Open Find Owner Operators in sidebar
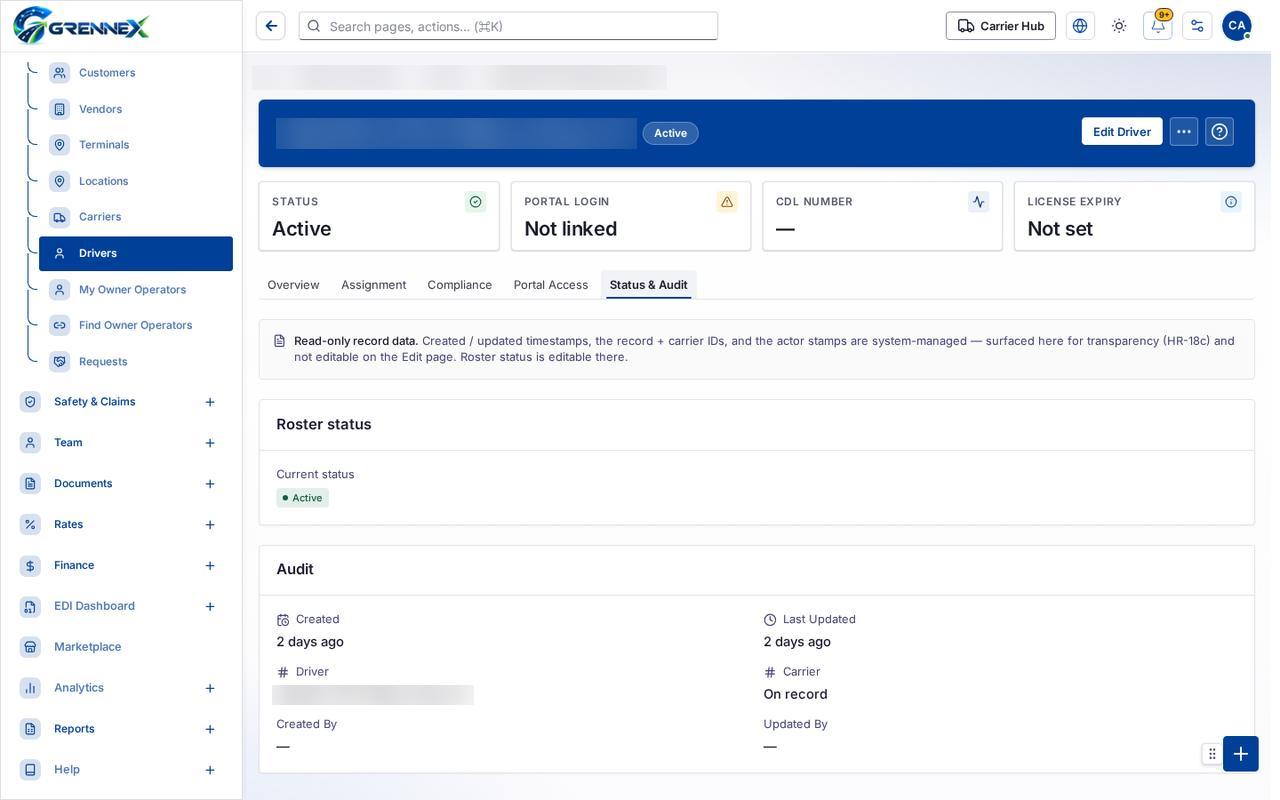Viewport: 1280px width, 800px height. [136, 326]
